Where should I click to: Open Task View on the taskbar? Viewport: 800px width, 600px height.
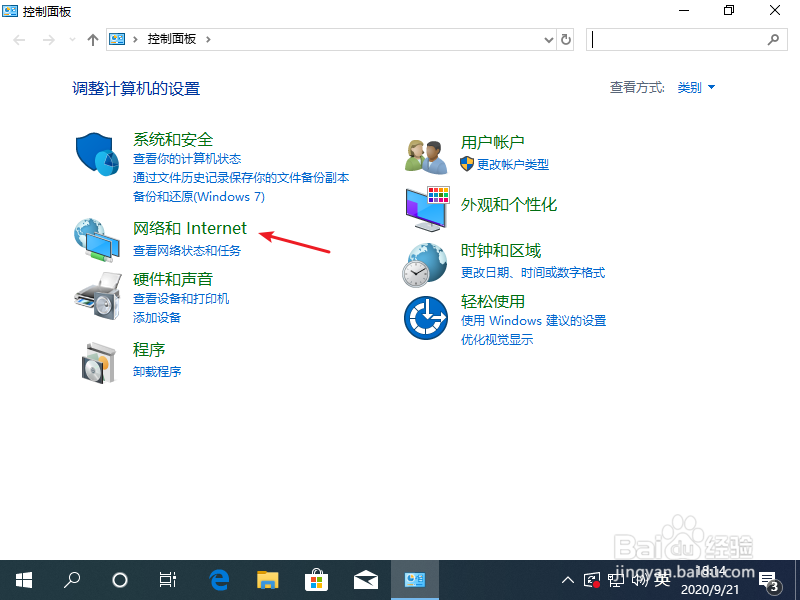click(x=167, y=580)
